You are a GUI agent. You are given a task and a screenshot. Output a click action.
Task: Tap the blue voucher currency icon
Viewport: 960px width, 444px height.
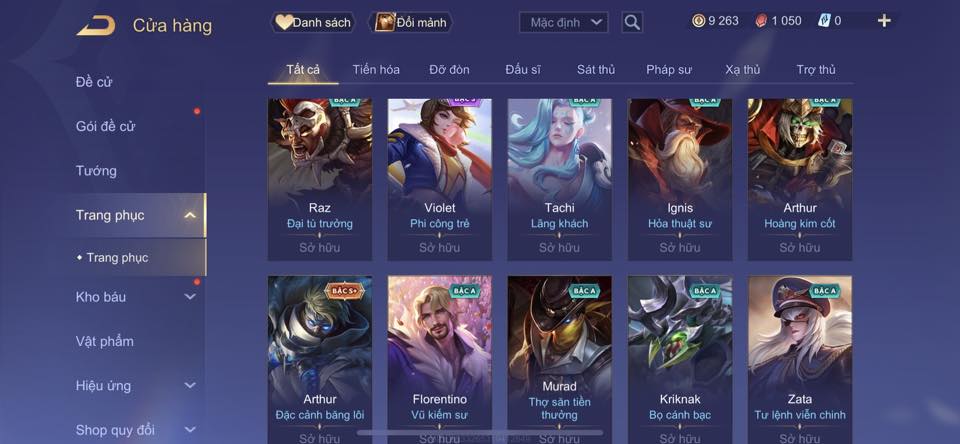coord(823,21)
